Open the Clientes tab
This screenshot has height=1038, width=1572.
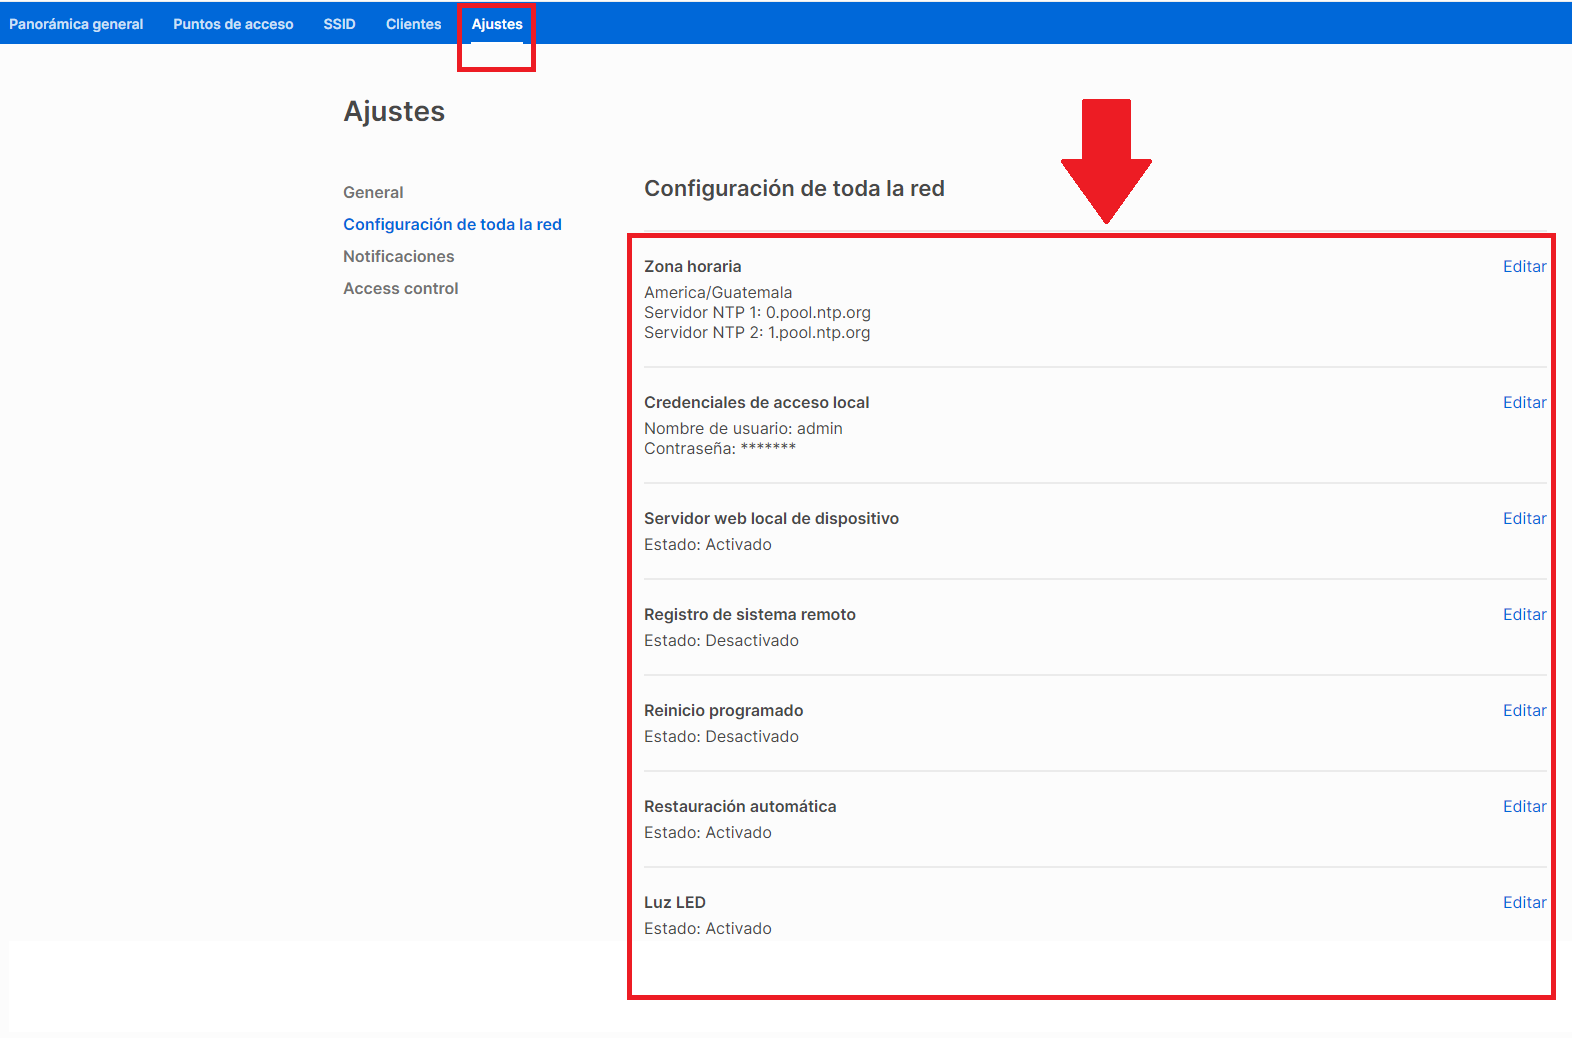(413, 24)
